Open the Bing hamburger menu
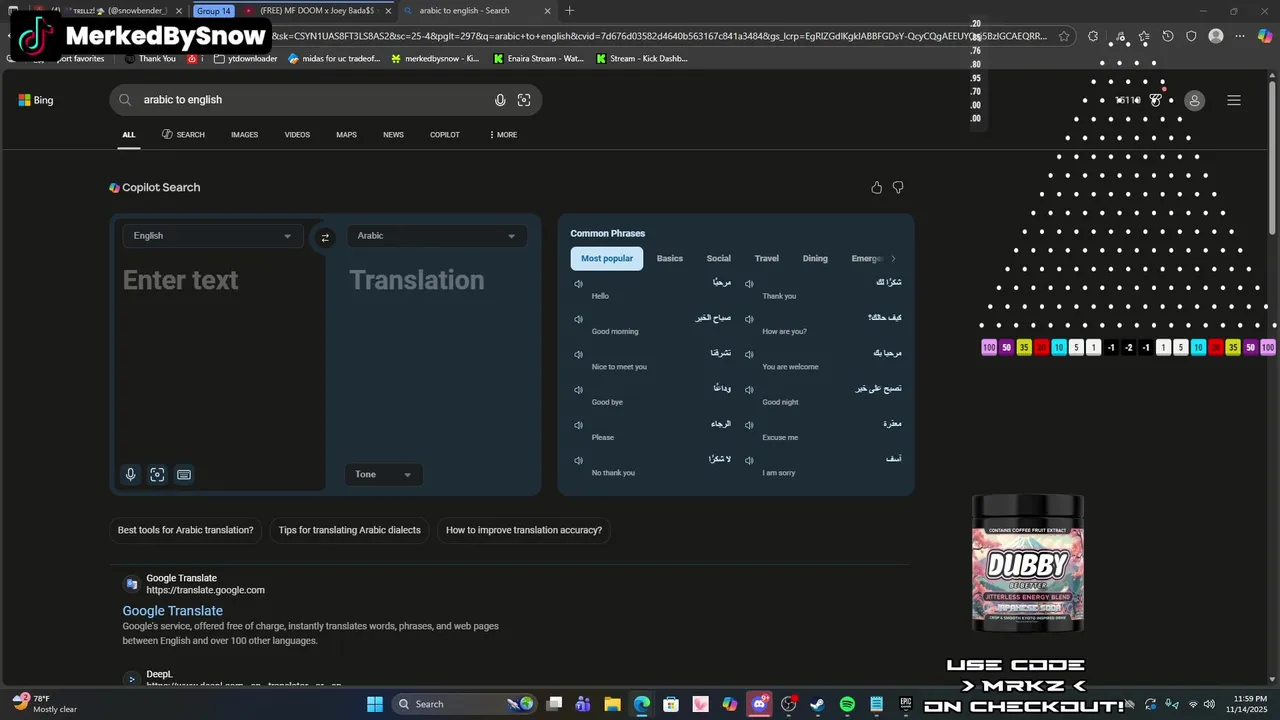The height and width of the screenshot is (720, 1280). [x=1234, y=100]
